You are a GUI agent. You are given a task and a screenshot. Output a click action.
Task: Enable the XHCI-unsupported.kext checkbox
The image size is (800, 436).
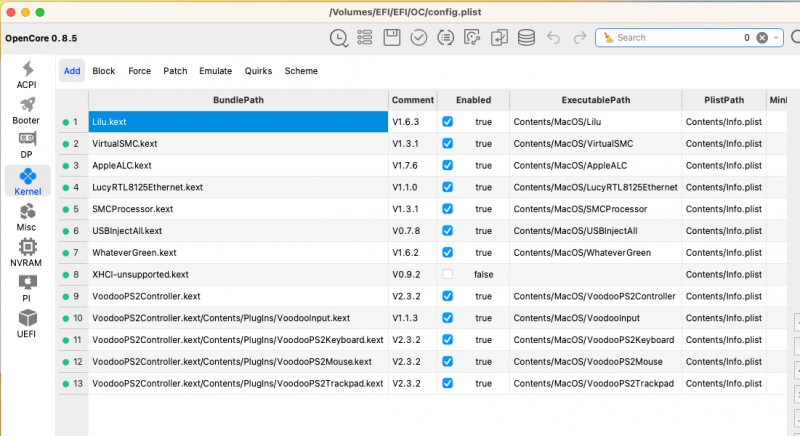point(448,274)
